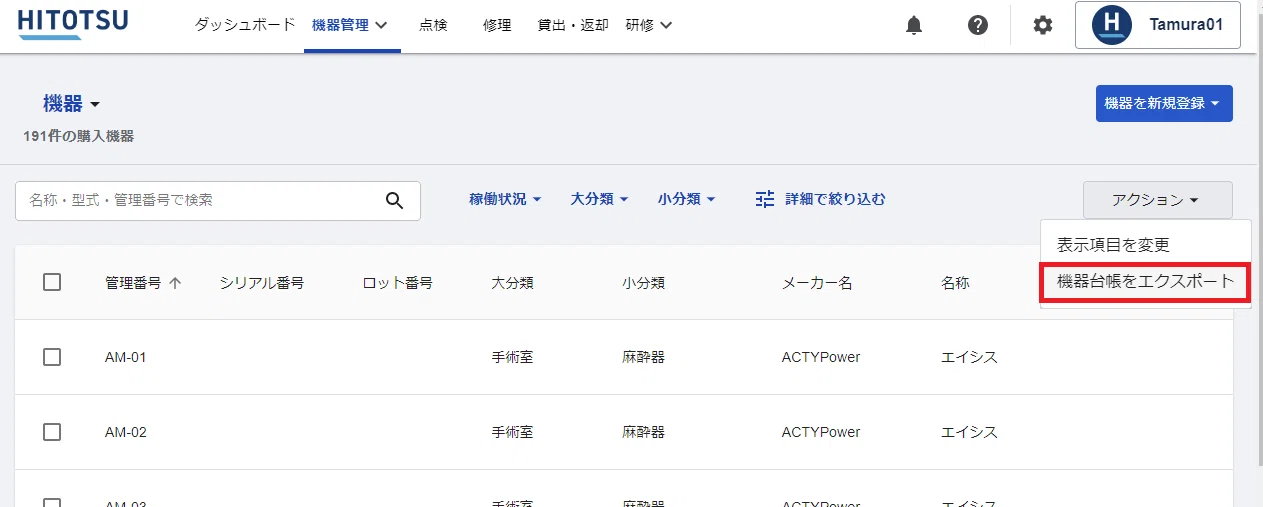Open the settings gear icon
Screen dimensions: 1263x507
pyautogui.click(x=1043, y=26)
